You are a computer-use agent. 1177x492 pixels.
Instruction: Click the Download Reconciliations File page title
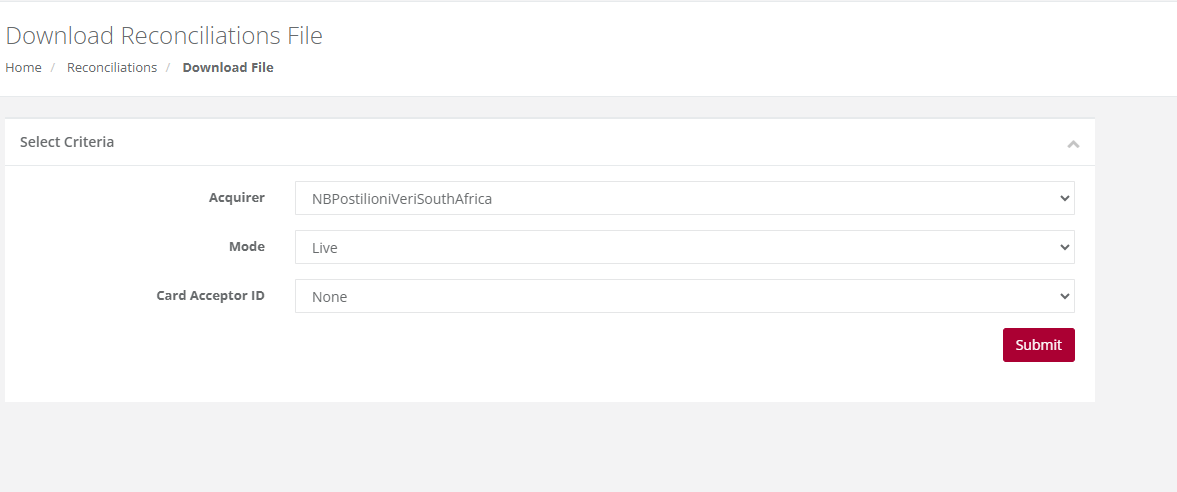(x=164, y=35)
